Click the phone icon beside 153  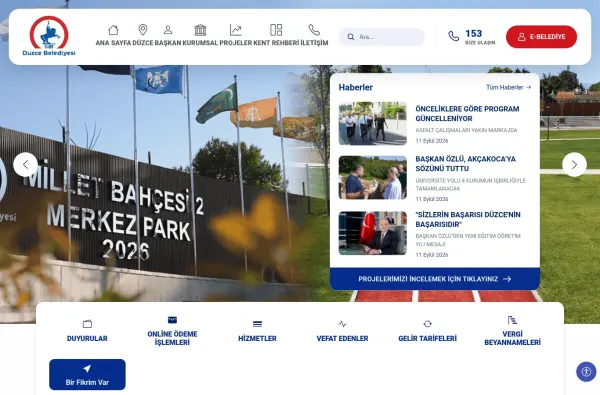click(x=453, y=36)
